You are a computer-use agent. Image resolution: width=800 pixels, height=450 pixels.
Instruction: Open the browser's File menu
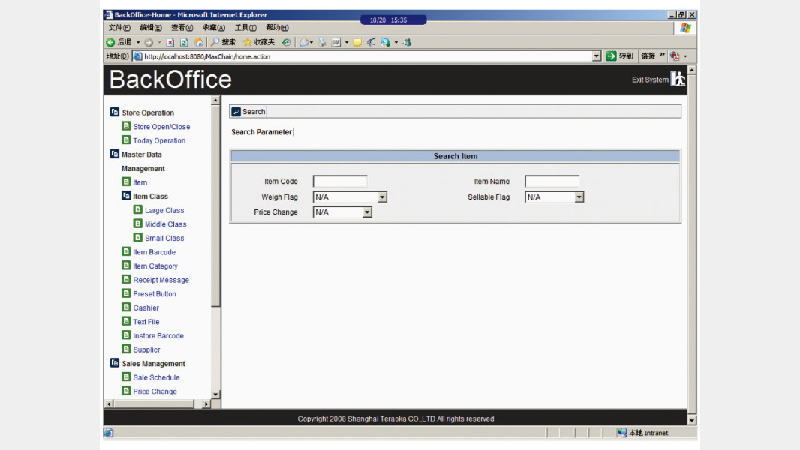(x=115, y=28)
